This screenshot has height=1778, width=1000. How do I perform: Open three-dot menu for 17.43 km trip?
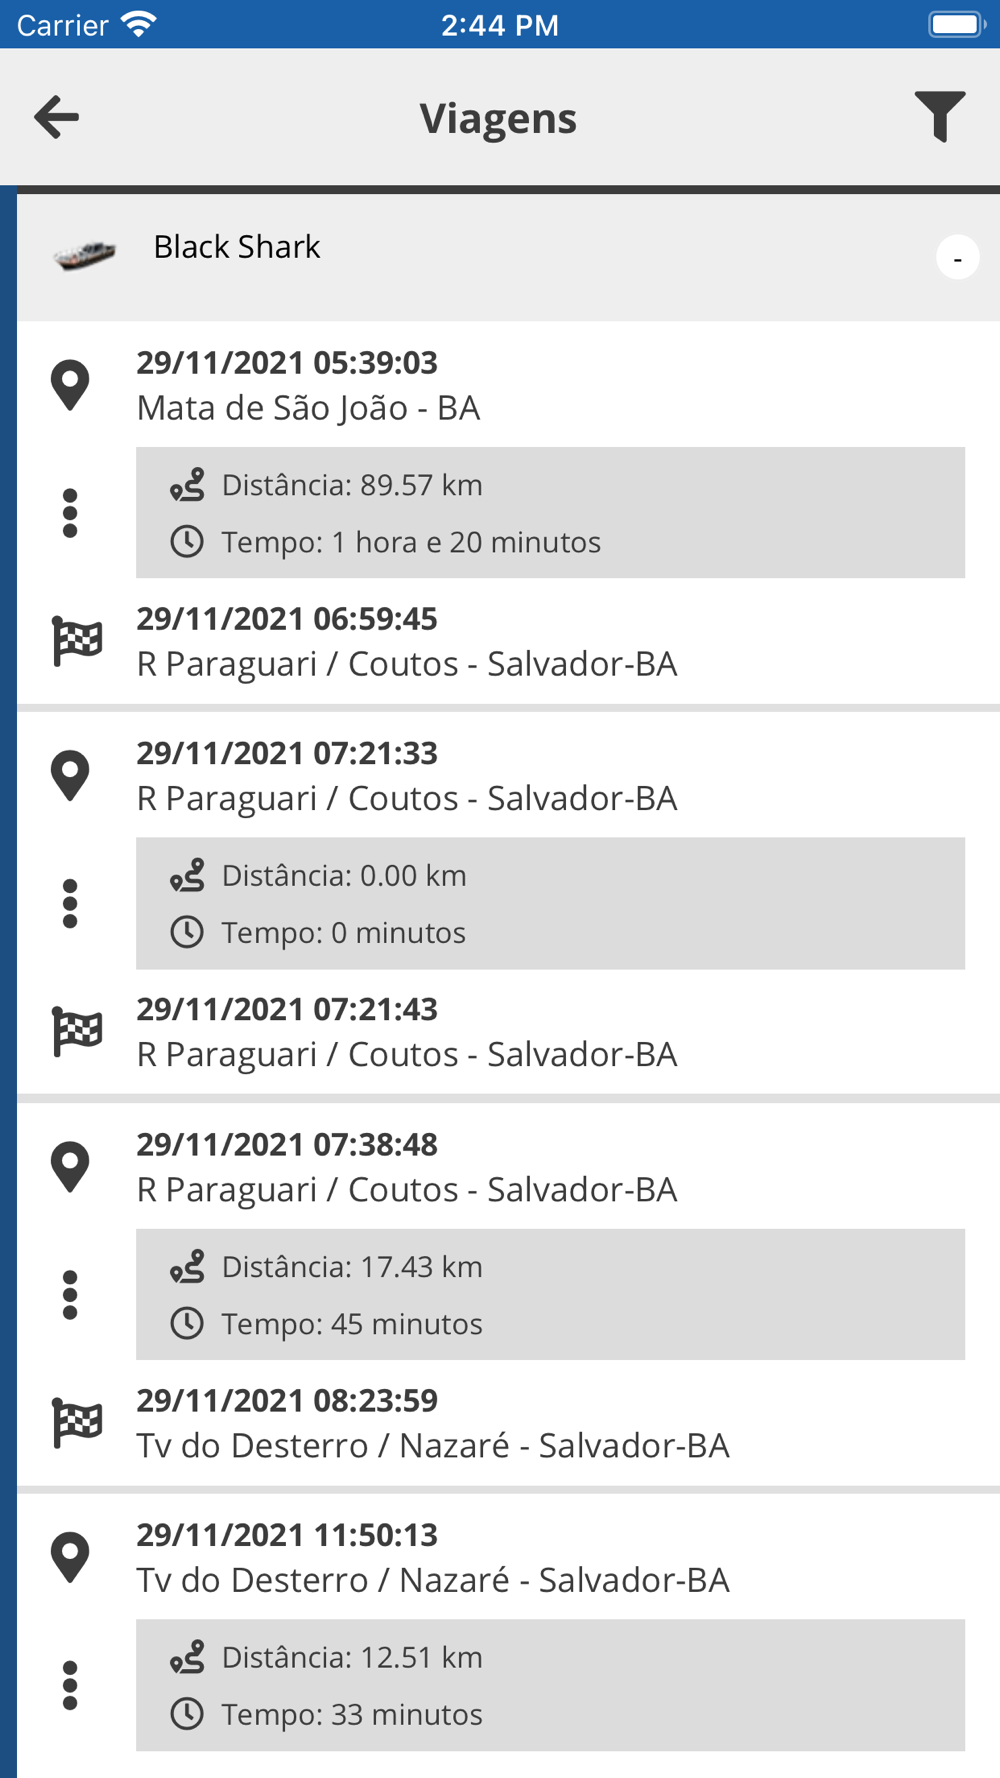point(70,1295)
